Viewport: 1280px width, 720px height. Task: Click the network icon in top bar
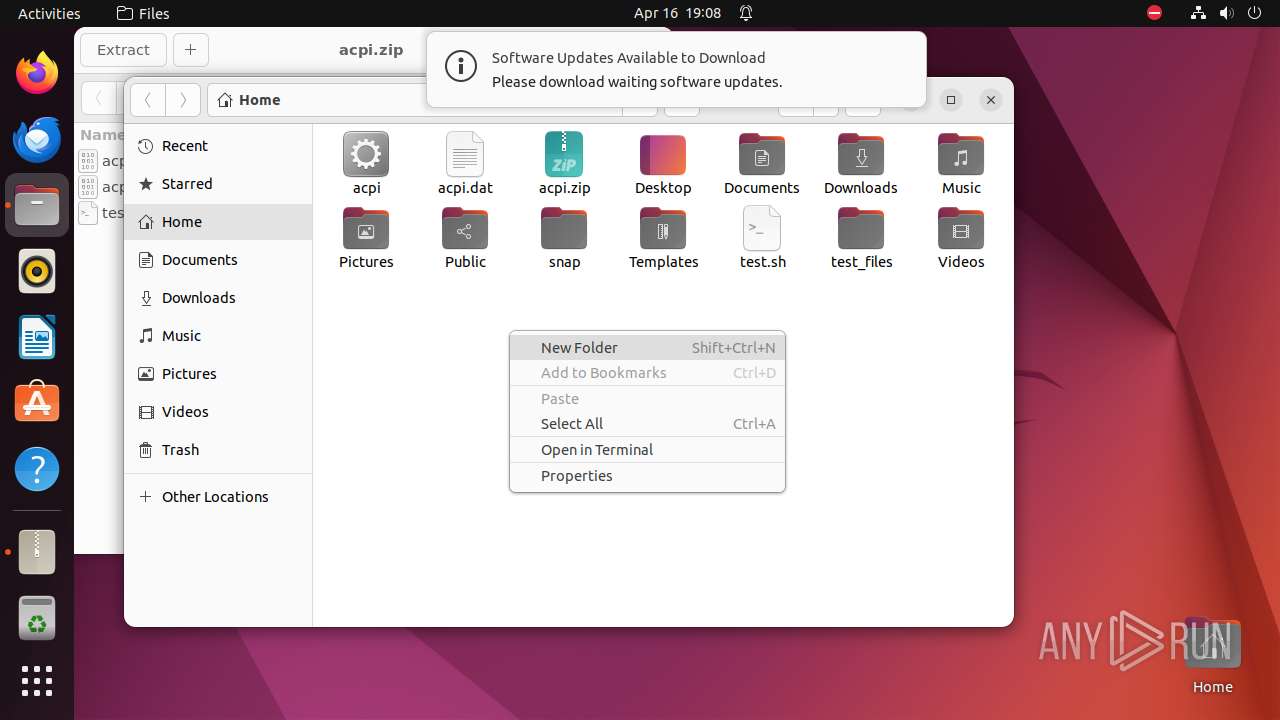coord(1198,13)
